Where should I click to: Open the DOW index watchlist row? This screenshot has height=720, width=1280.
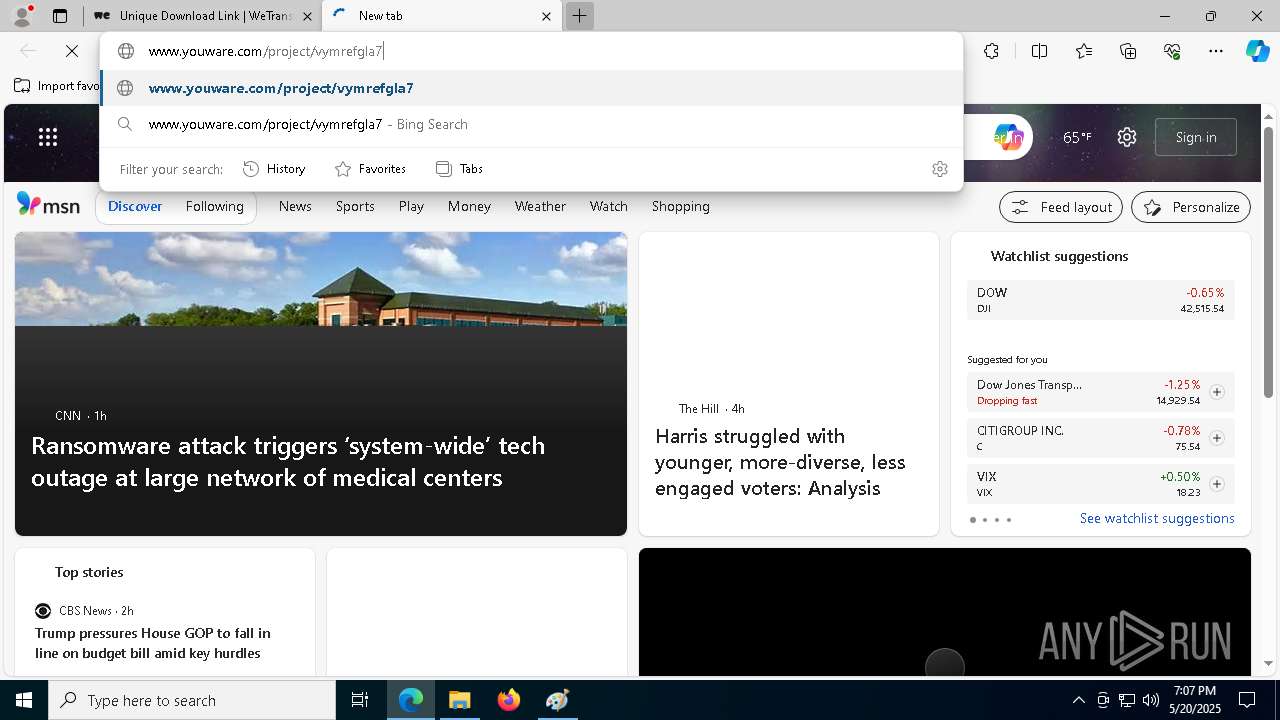[x=1100, y=300]
